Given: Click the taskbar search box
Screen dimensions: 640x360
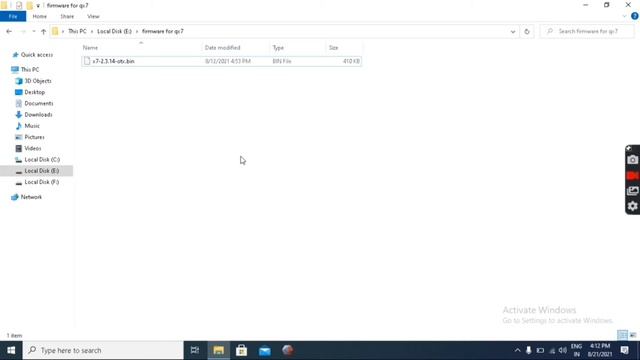Looking at the screenshot, I should tap(103, 350).
